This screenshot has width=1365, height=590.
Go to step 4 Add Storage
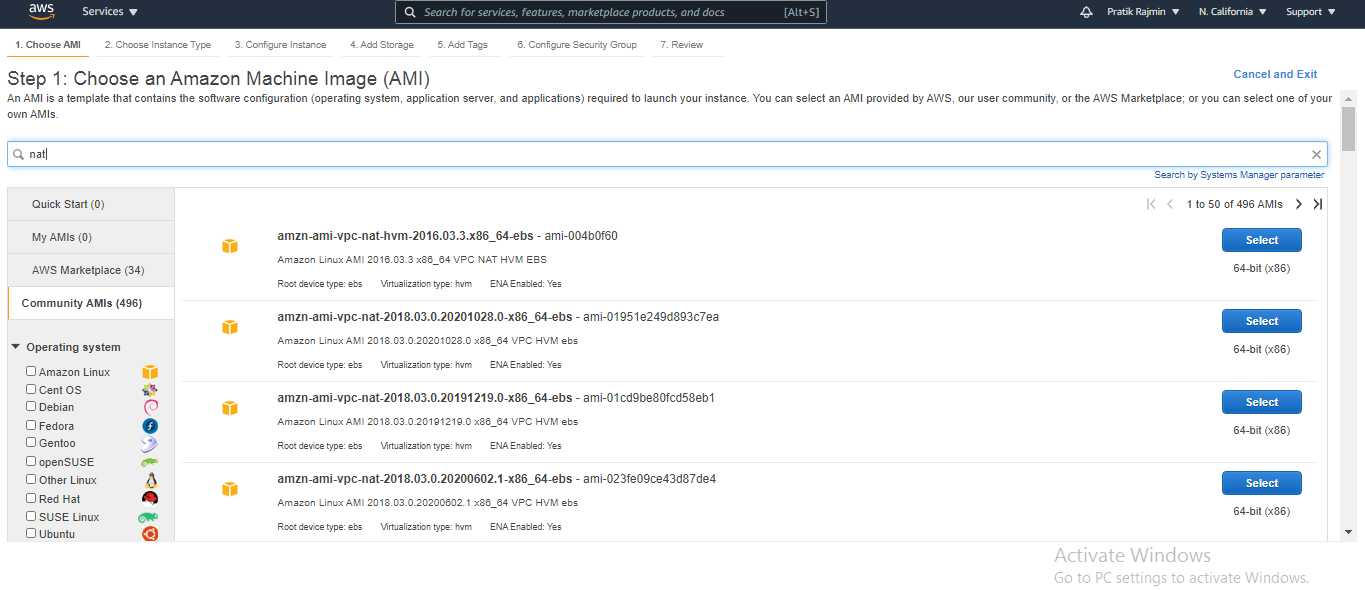point(382,45)
